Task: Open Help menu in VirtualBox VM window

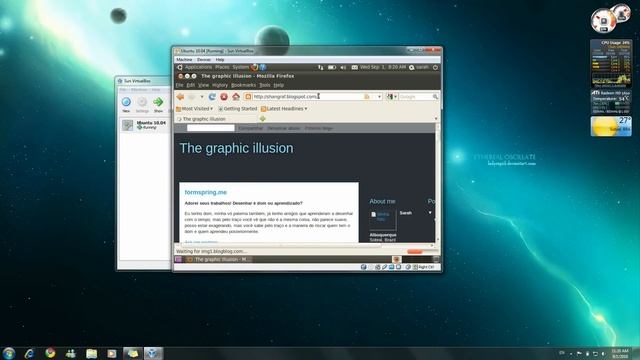Action: [220, 60]
